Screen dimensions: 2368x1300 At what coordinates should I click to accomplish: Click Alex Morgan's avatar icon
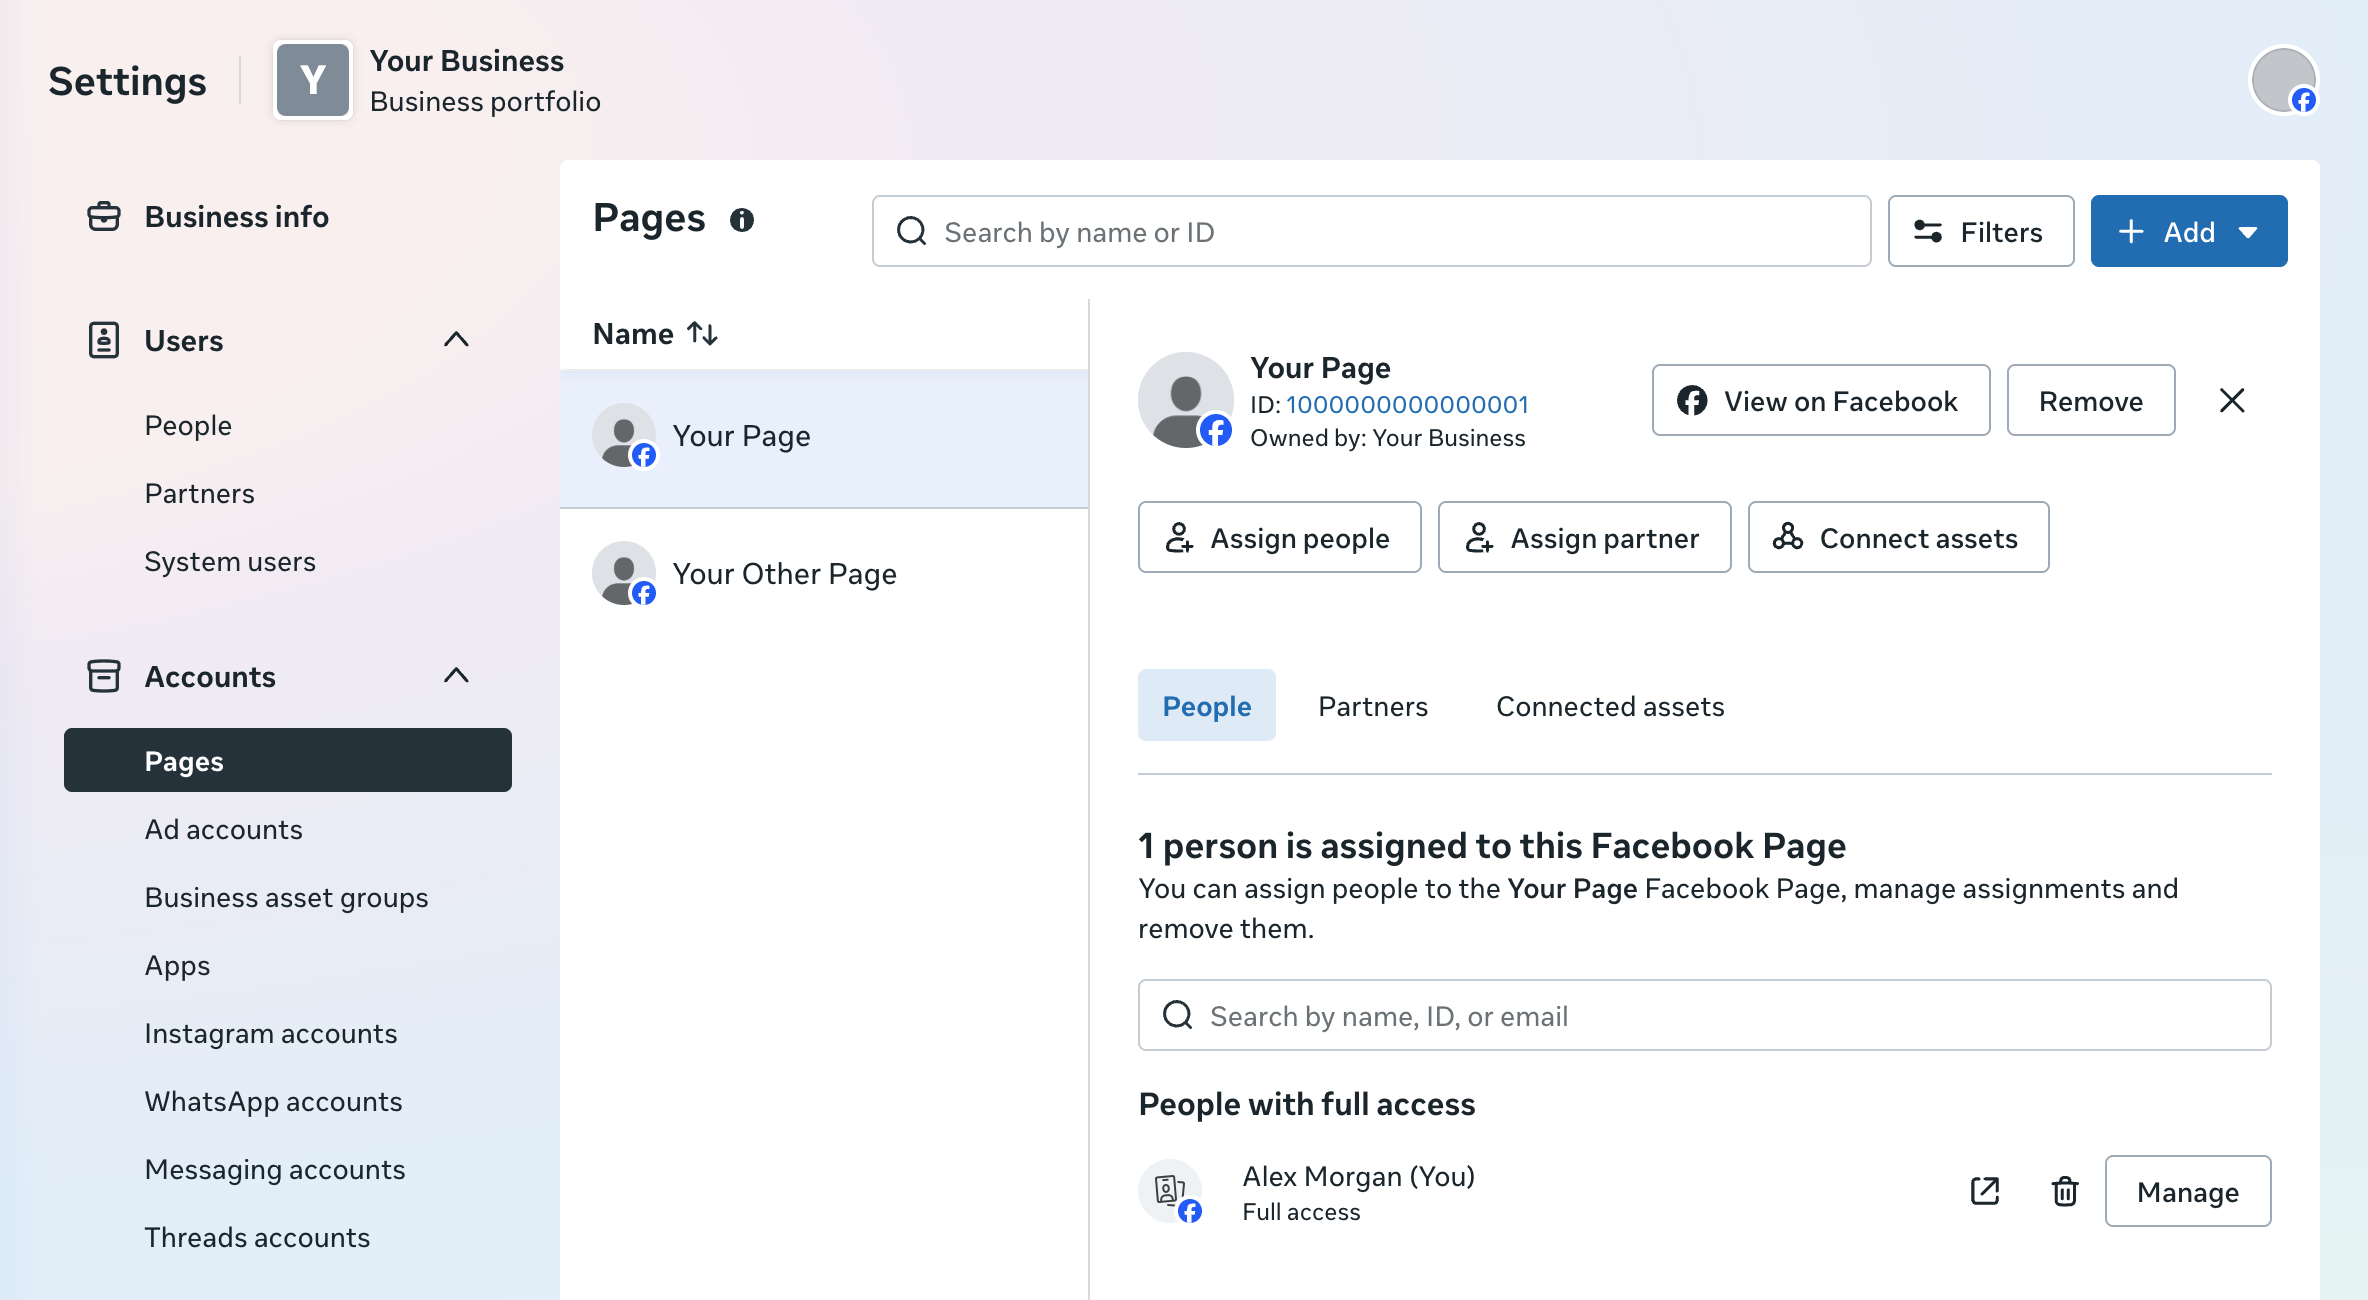1171,1191
